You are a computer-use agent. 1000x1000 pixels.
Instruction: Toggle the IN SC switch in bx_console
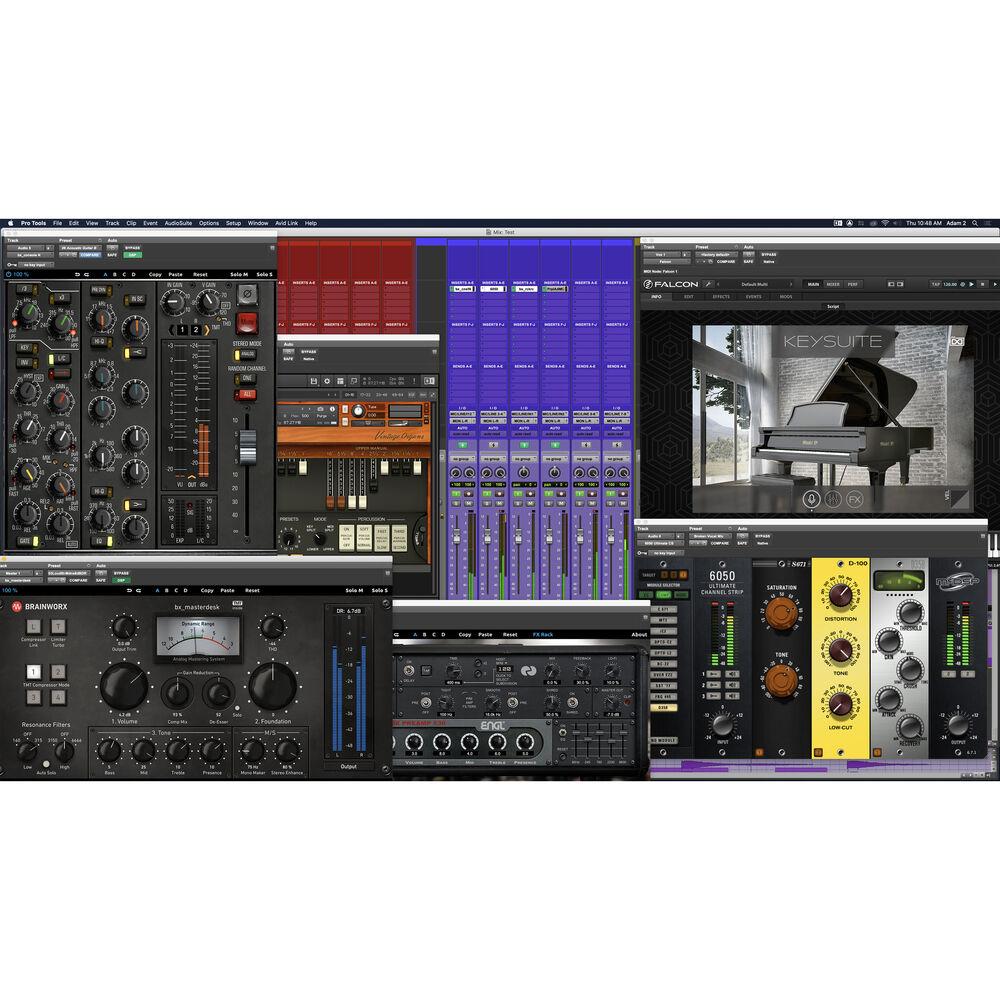click(136, 298)
